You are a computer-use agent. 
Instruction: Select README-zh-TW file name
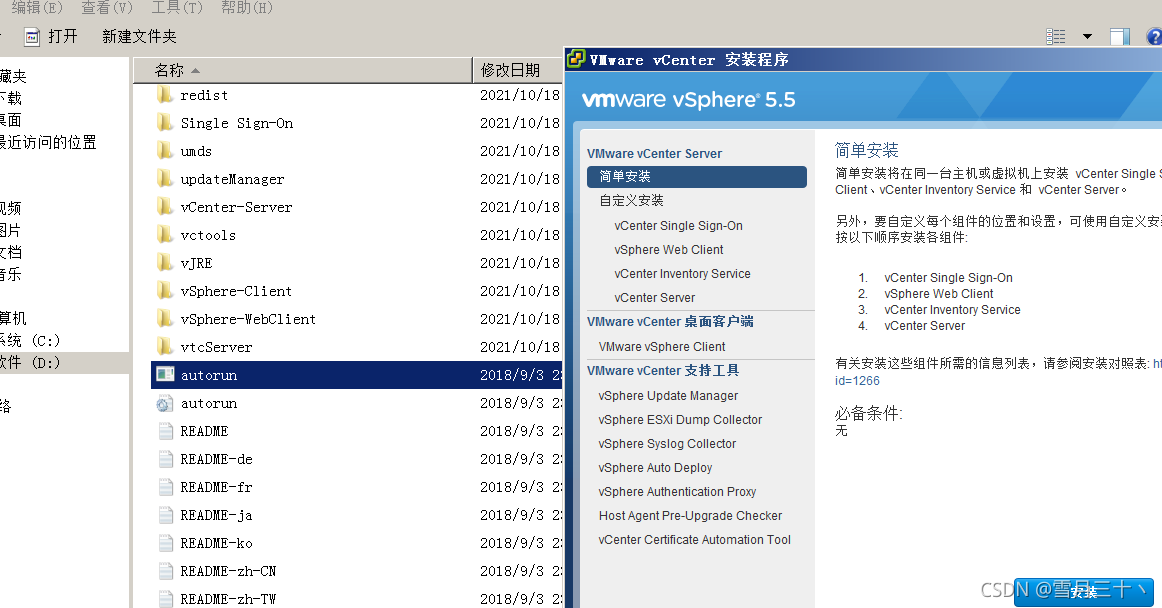pos(228,599)
